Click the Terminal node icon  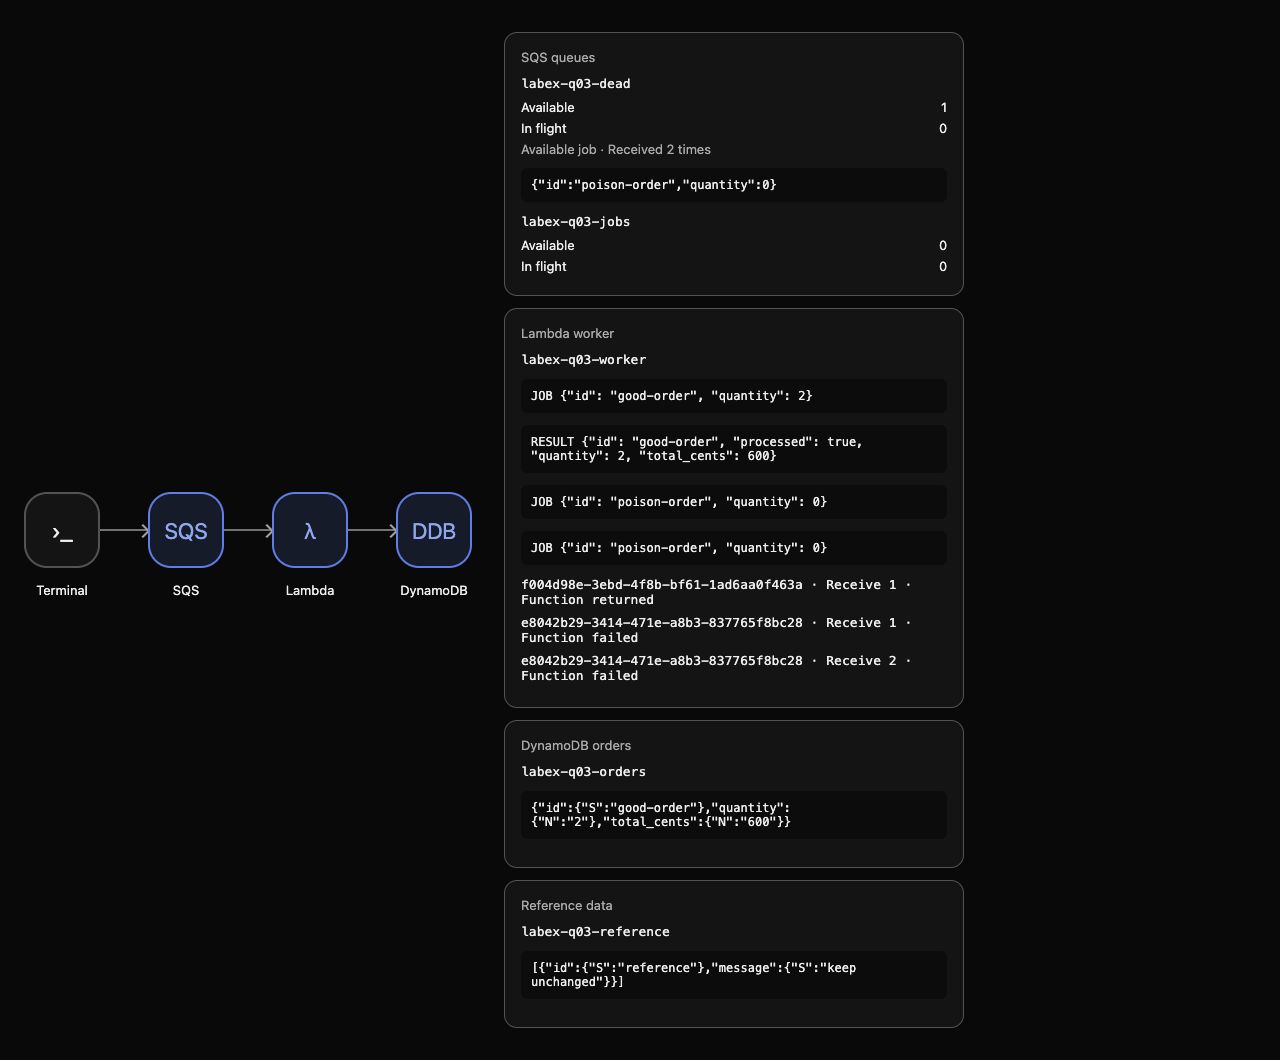pyautogui.click(x=62, y=530)
